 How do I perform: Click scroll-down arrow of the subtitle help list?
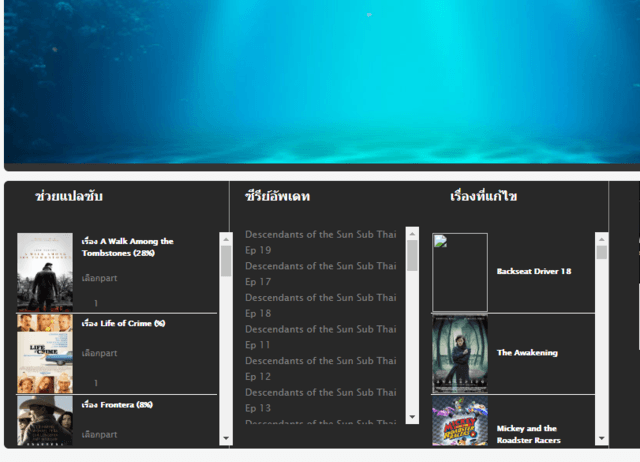tap(226, 438)
